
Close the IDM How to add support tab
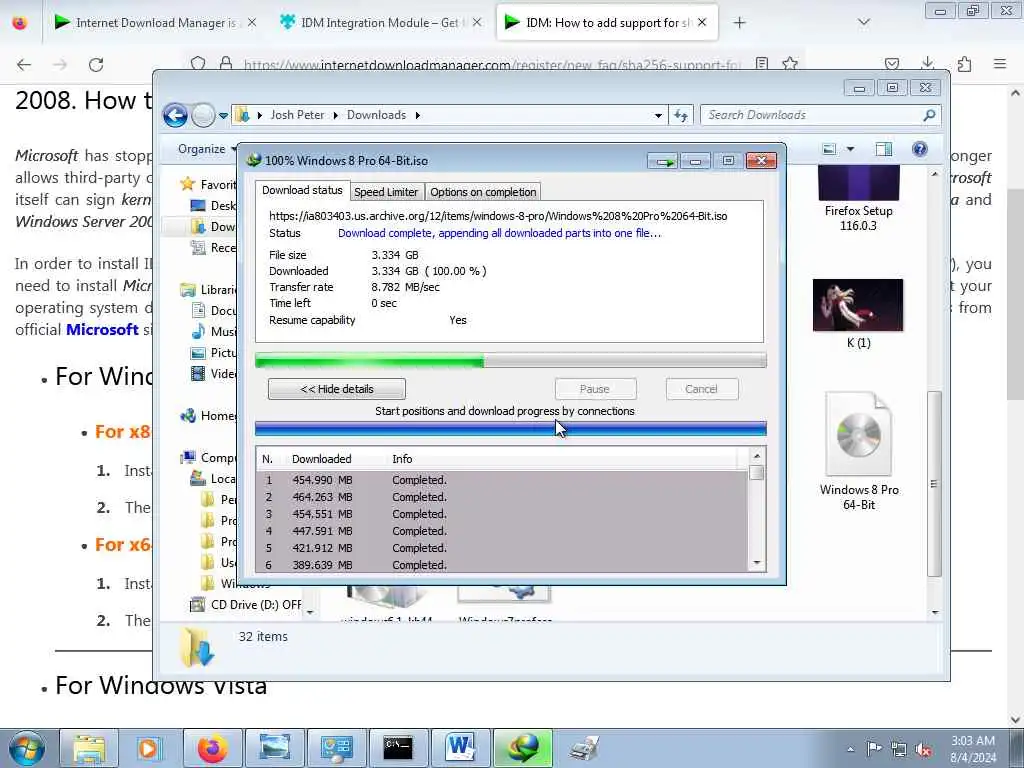pyautogui.click(x=702, y=22)
